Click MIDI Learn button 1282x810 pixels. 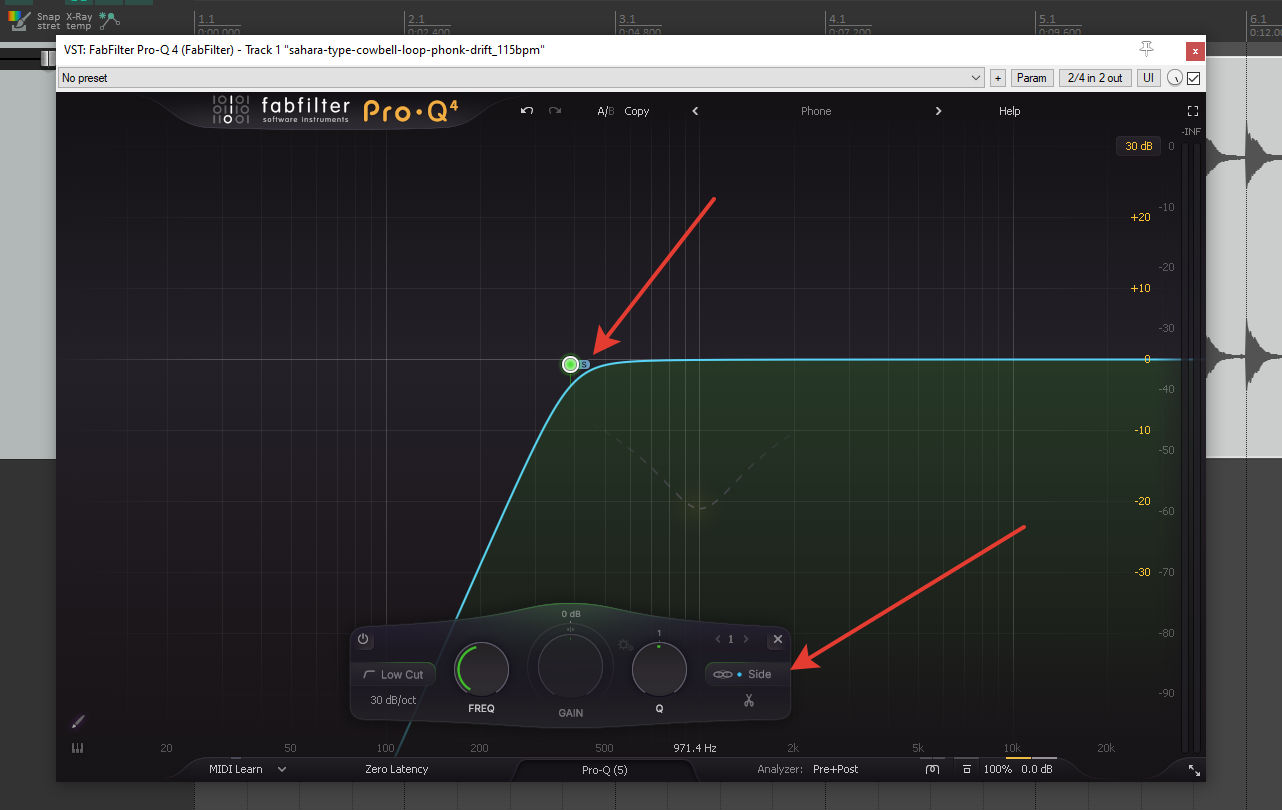click(x=236, y=769)
